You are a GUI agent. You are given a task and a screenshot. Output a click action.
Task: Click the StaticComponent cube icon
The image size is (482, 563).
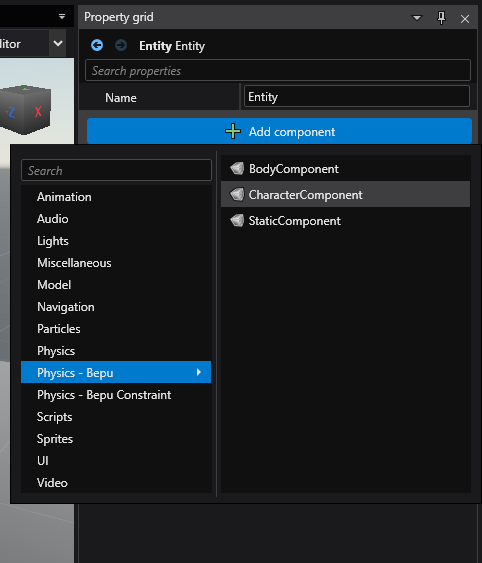coord(237,220)
